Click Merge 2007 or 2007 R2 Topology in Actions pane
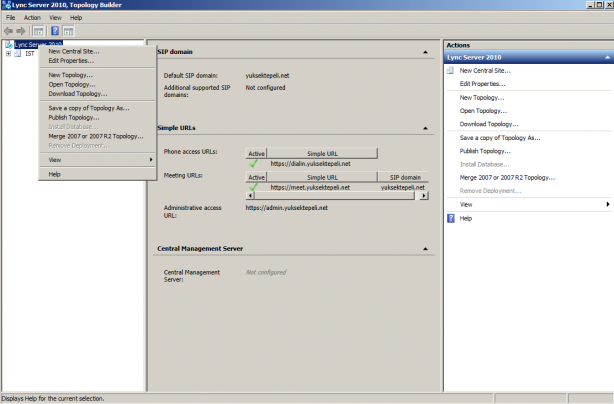Screen dimensions: 614x404 click(507, 178)
